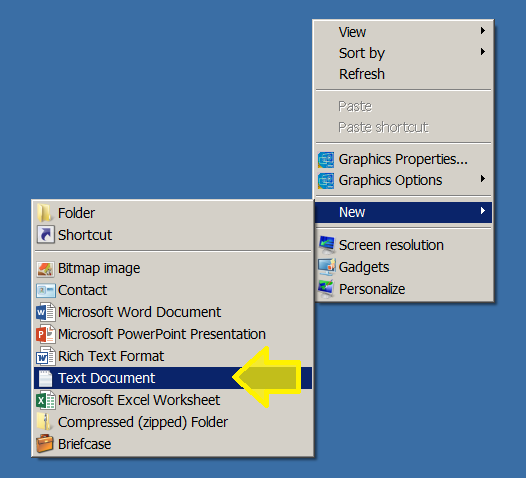Open Screen resolution settings
Viewport: 526px width, 478px height.
point(404,245)
